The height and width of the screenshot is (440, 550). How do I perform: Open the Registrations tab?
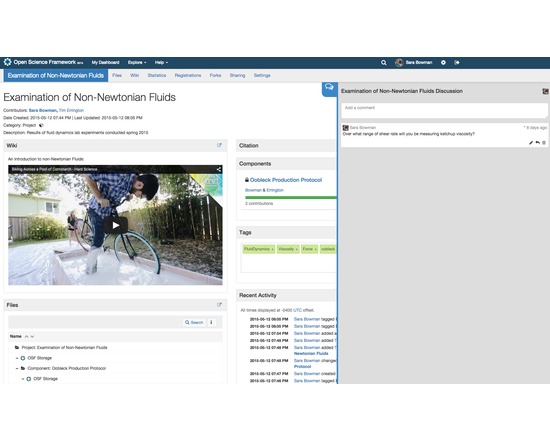pos(188,75)
